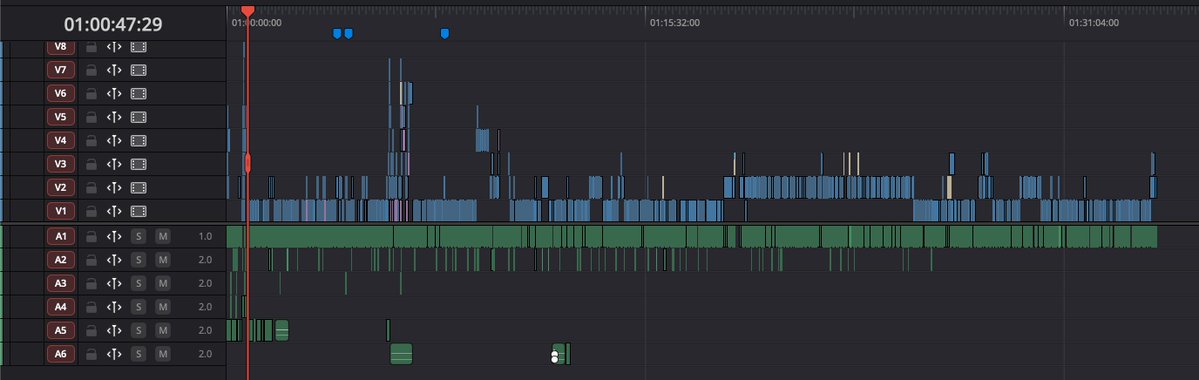Toggle auto track selector on V8
Viewport: 1199px width, 380px height.
tap(114, 47)
